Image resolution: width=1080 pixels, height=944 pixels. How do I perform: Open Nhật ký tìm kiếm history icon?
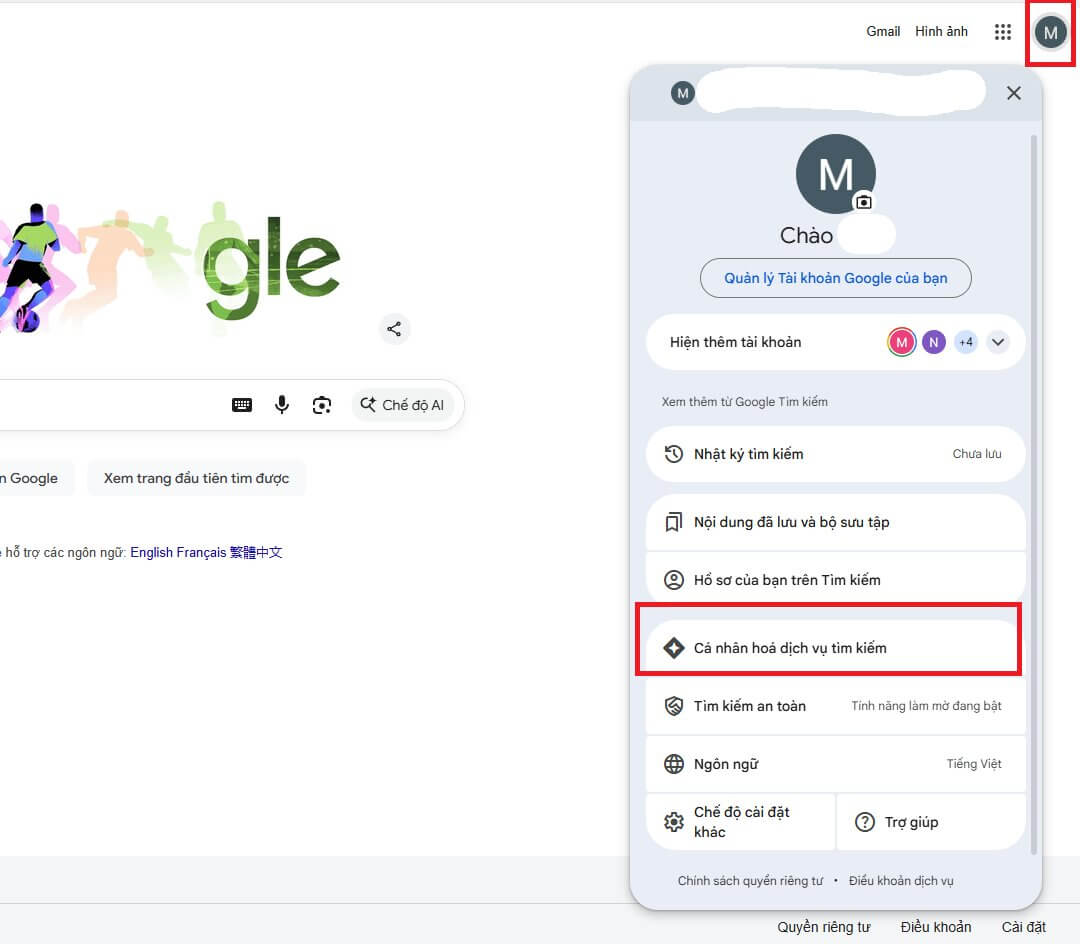pyautogui.click(x=674, y=454)
